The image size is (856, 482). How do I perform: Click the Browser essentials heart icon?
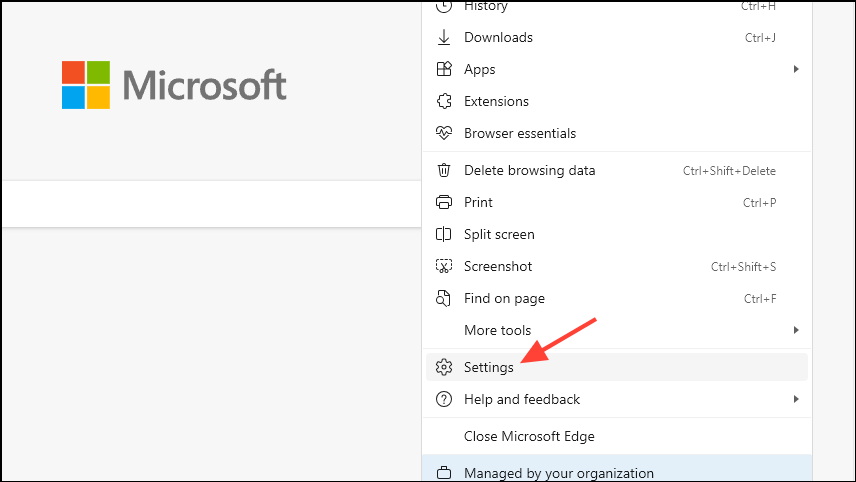445,134
